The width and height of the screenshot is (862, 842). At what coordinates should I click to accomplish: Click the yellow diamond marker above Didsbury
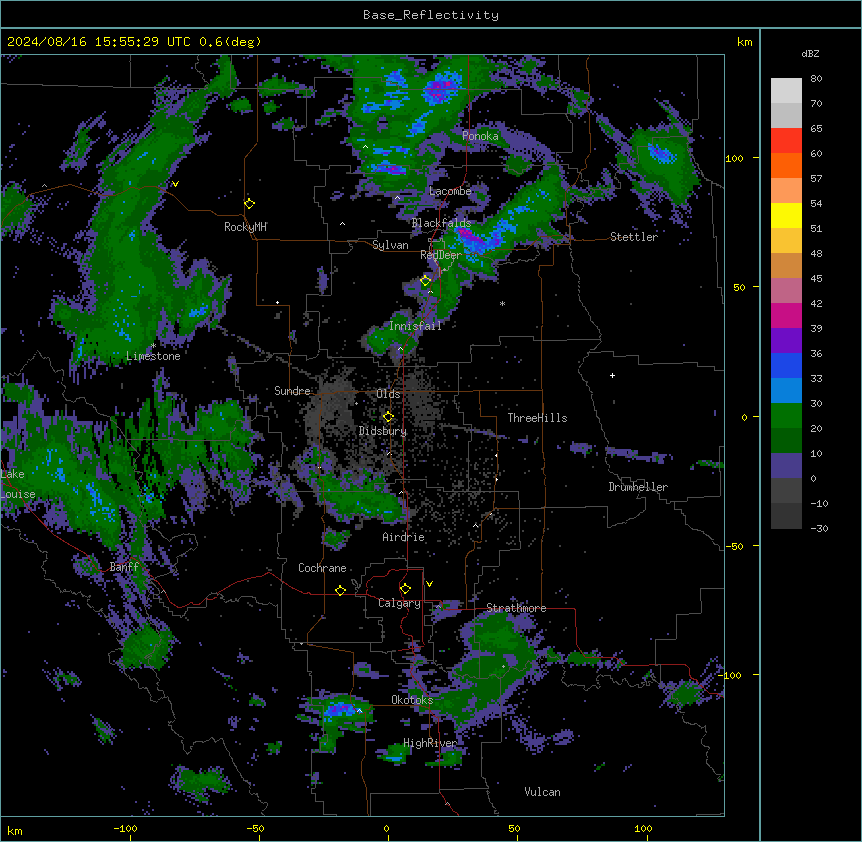coord(388,416)
